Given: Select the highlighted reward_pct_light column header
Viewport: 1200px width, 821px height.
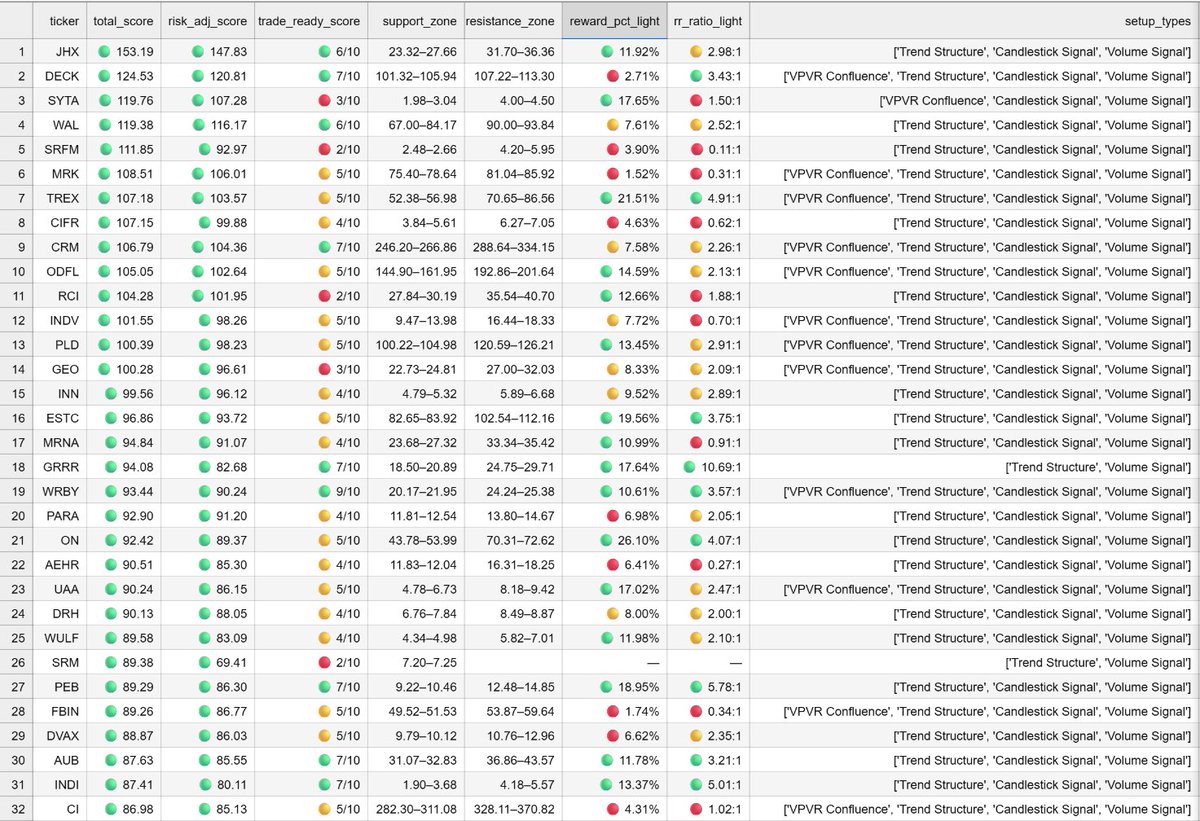Looking at the screenshot, I should pyautogui.click(x=614, y=20).
